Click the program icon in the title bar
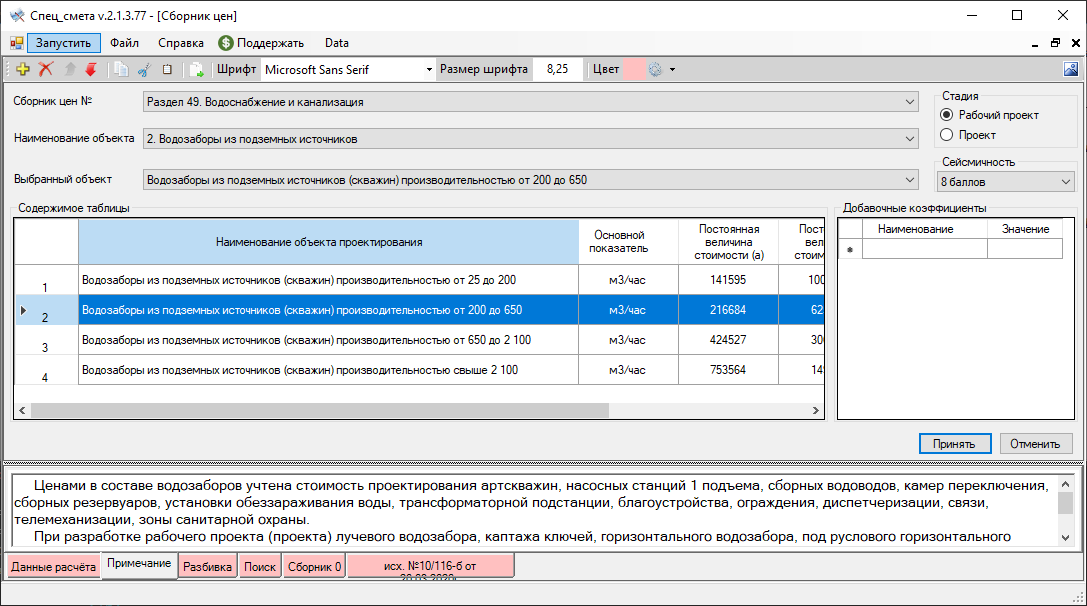The width and height of the screenshot is (1087, 606). pyautogui.click(x=17, y=15)
